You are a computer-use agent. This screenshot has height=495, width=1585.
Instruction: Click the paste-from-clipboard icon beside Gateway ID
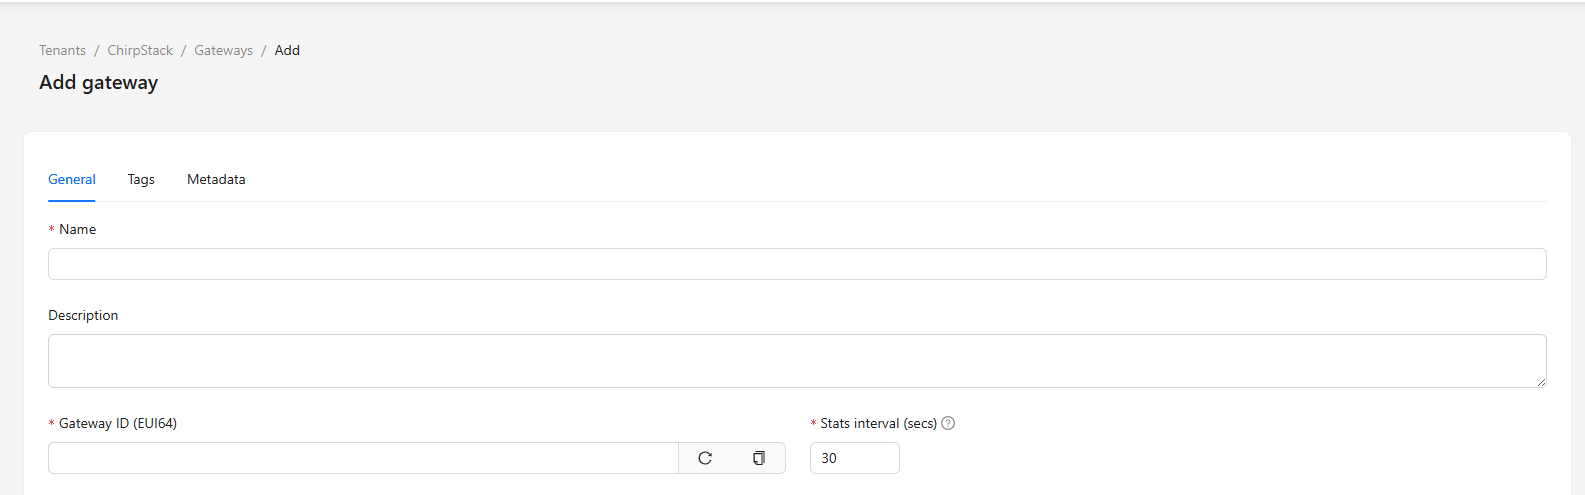pyautogui.click(x=759, y=458)
